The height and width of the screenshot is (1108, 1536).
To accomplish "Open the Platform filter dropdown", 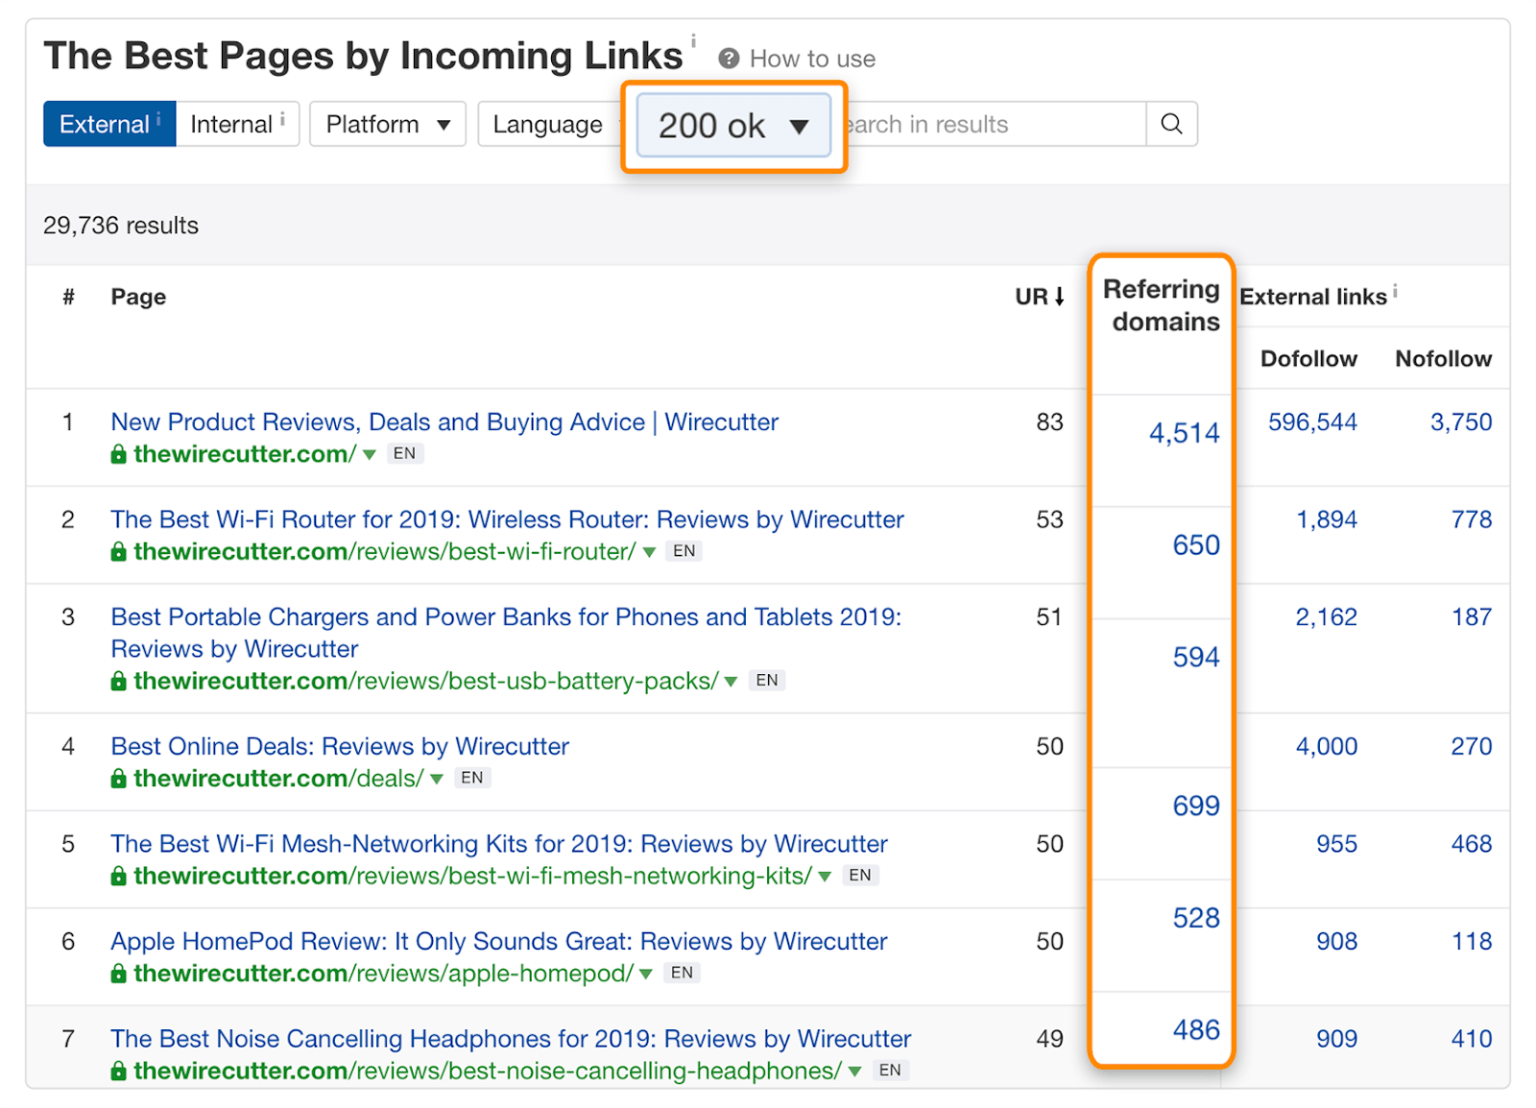I will tap(387, 124).
